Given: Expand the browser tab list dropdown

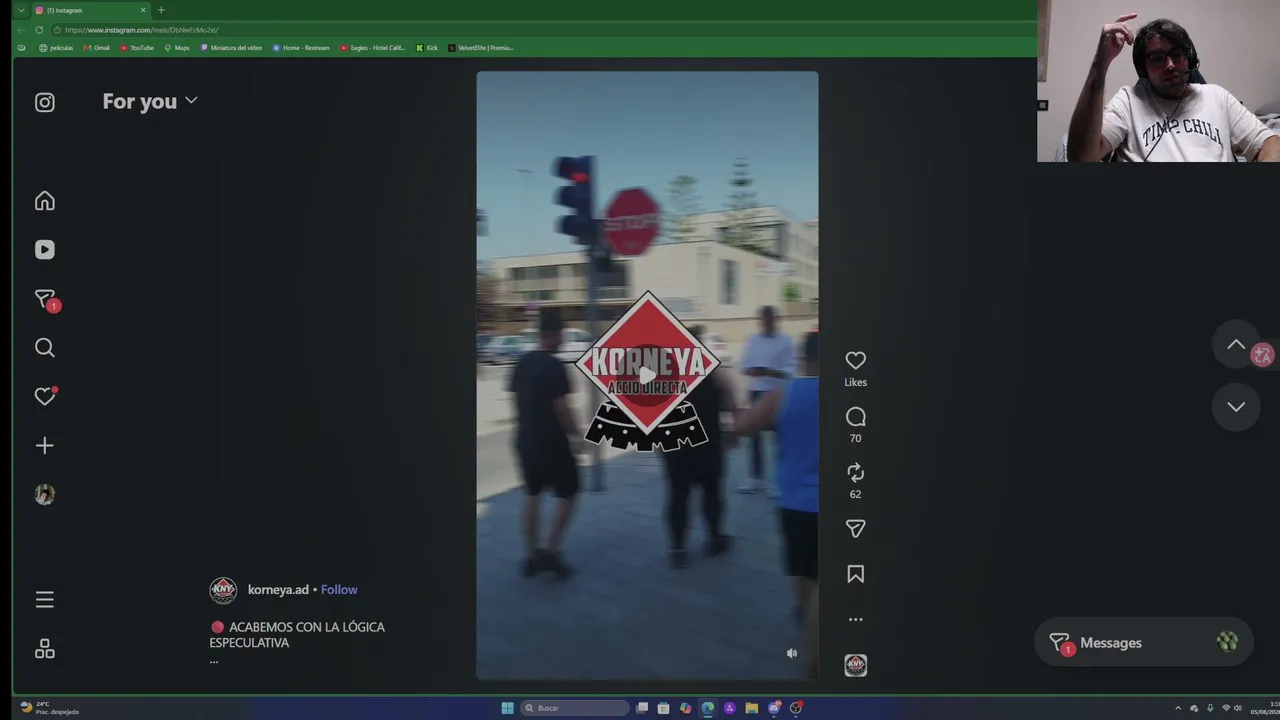Looking at the screenshot, I should 21,10.
